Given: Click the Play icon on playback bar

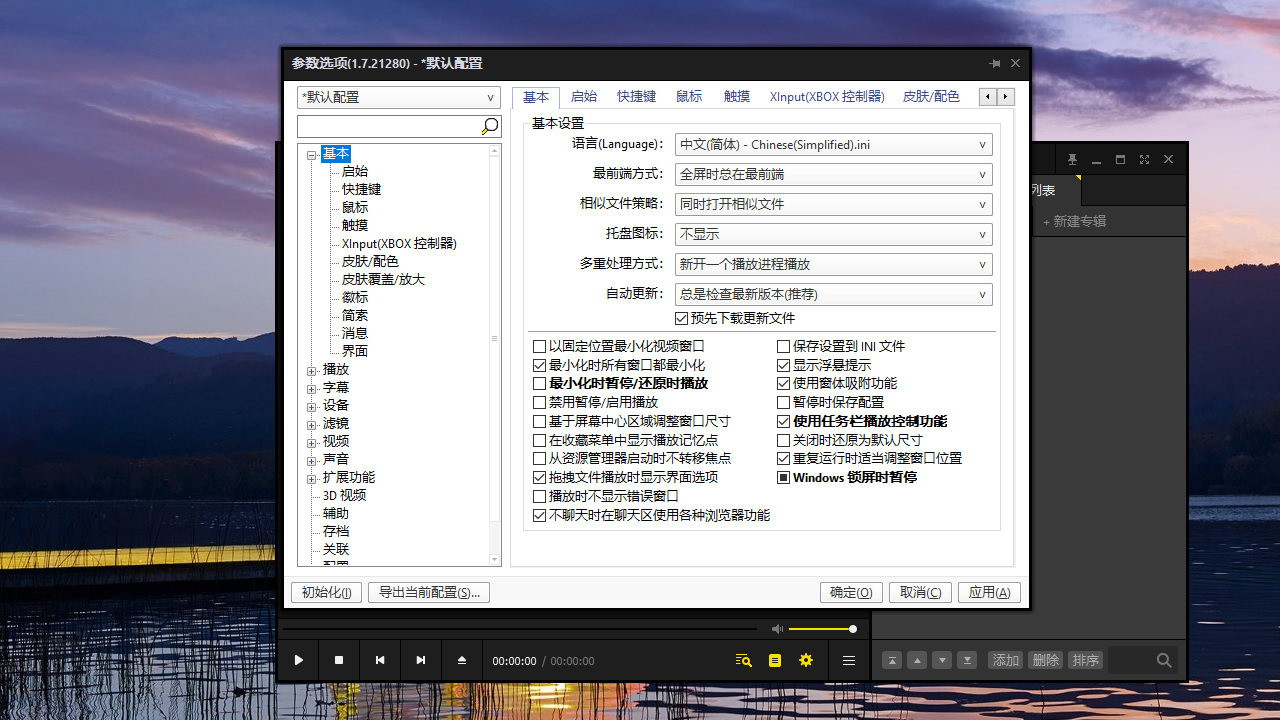Looking at the screenshot, I should tap(298, 660).
